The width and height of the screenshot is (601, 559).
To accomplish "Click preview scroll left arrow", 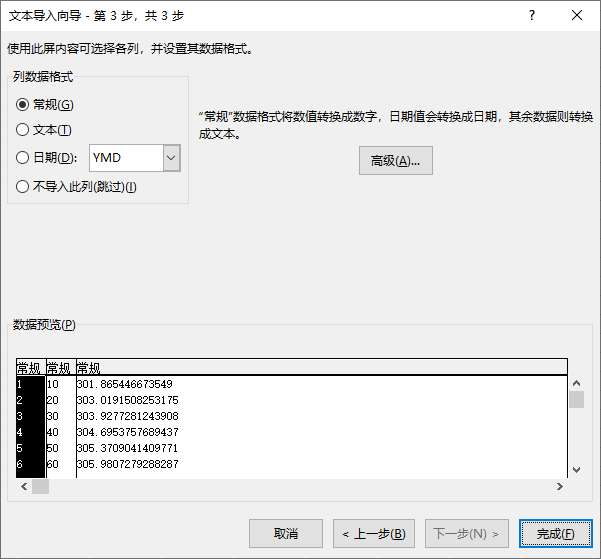I will tap(24, 487).
